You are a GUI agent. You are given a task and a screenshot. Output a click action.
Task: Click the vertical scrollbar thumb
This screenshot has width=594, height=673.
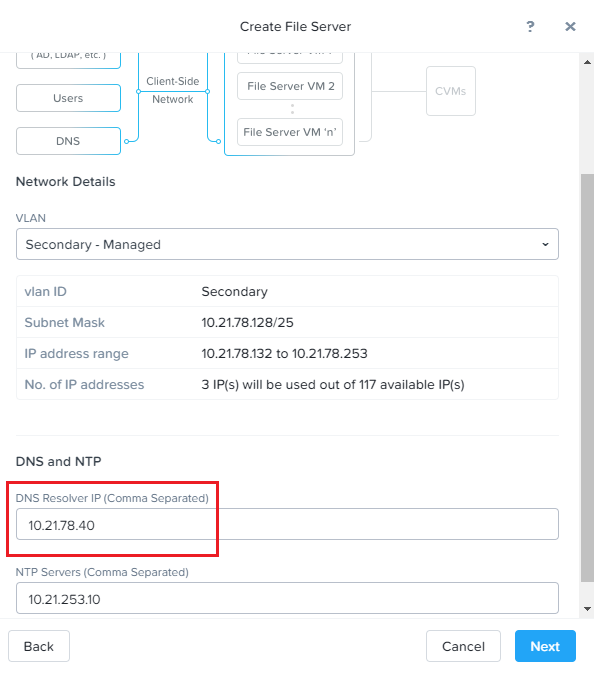pyautogui.click(x=587, y=378)
